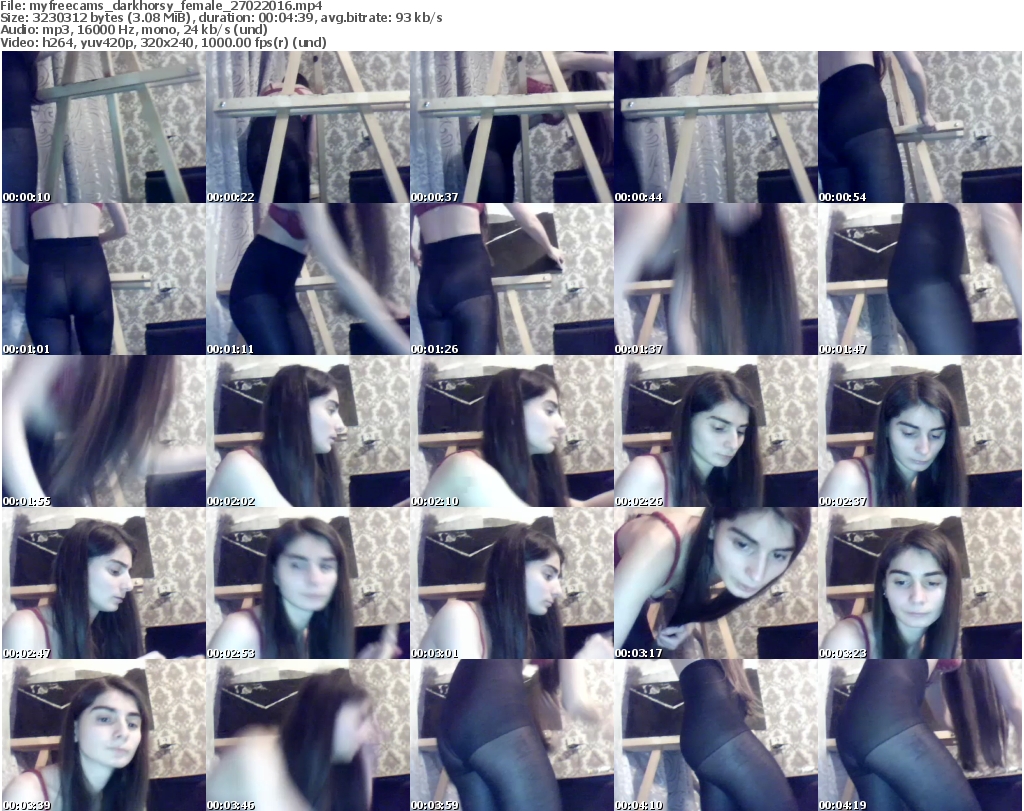Open the thumbnail timestamped 00:03:39

click(x=103, y=735)
